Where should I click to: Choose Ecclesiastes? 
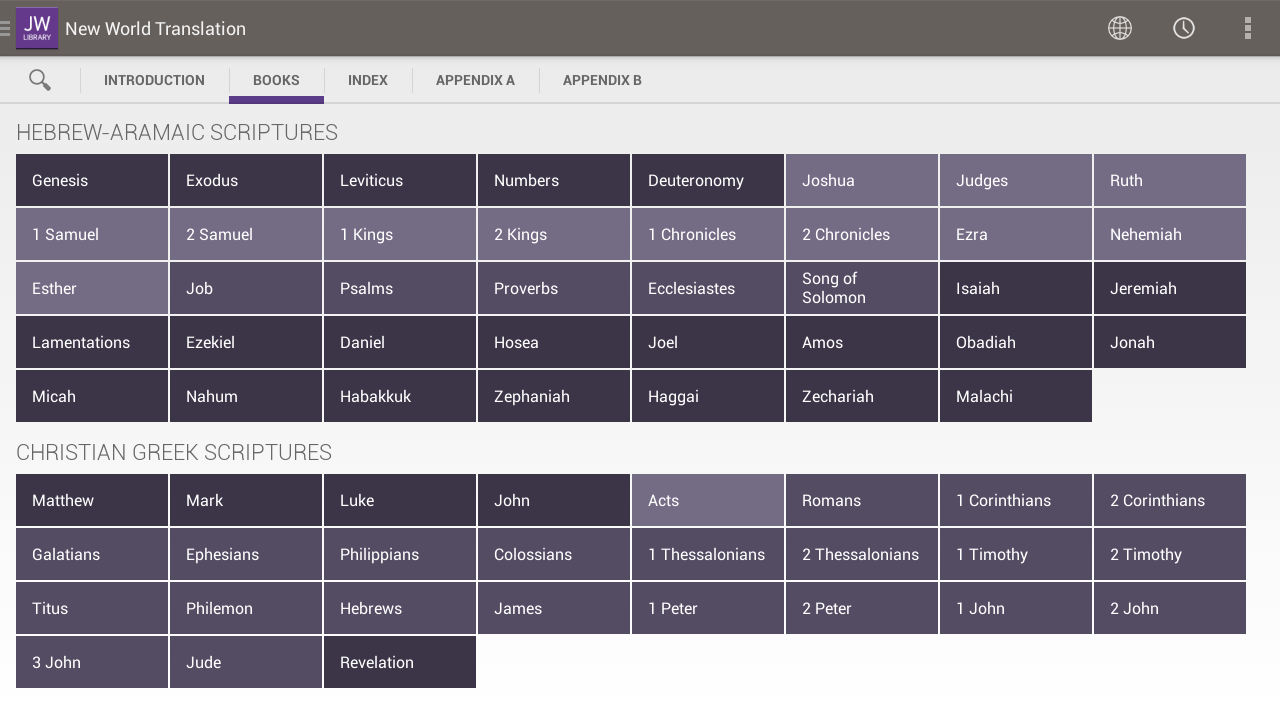[708, 288]
